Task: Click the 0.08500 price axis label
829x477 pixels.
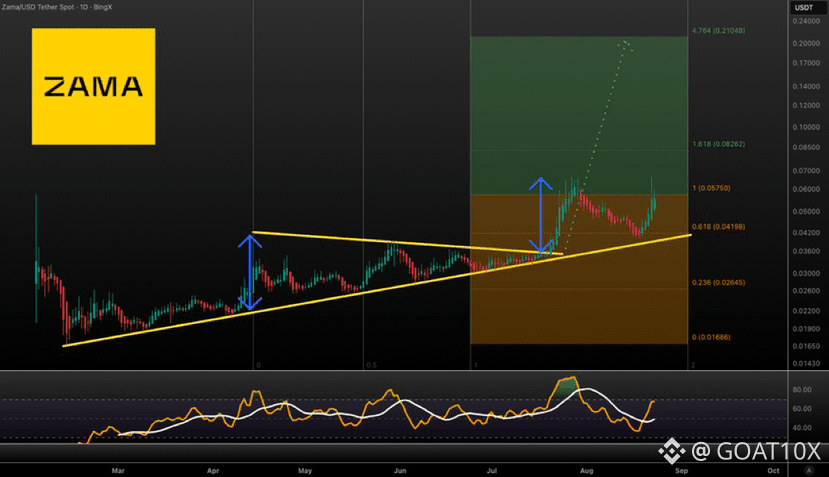Action: coord(806,148)
